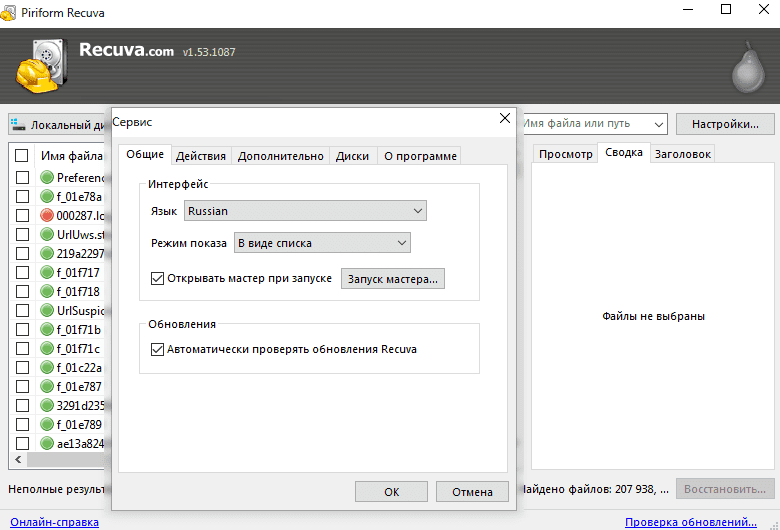The height and width of the screenshot is (530, 780).
Task: Toggle automatic Recuva update check checkbox
Action: (x=157, y=349)
